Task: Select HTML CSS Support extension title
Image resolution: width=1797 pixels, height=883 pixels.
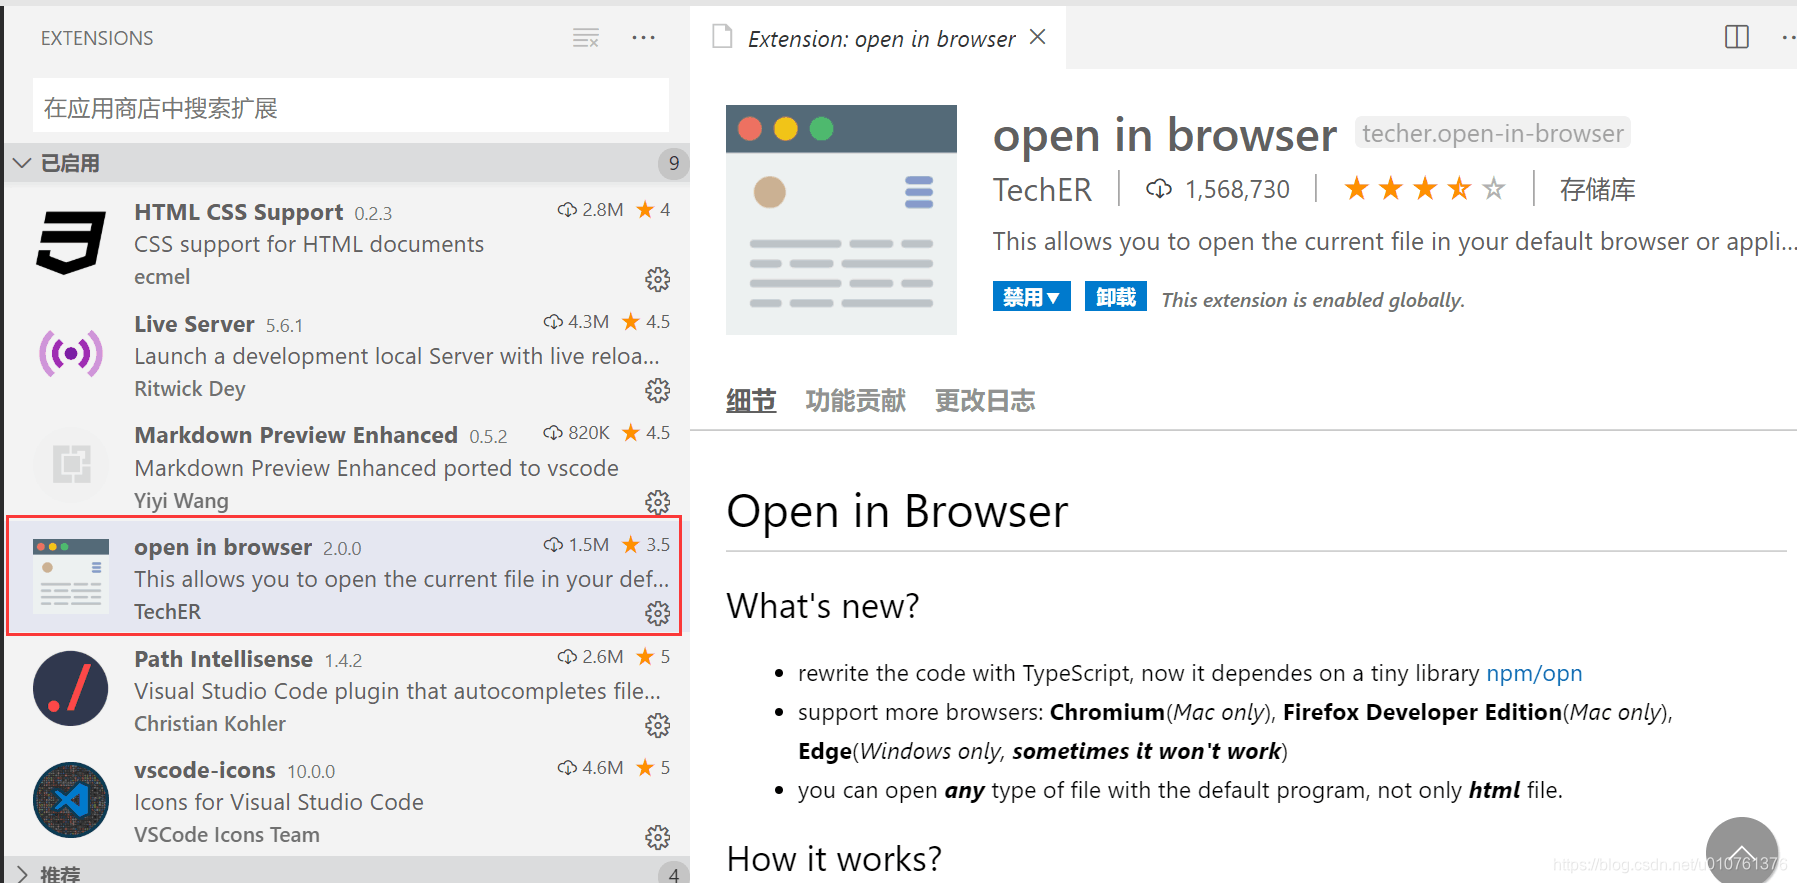Action: pos(239,212)
